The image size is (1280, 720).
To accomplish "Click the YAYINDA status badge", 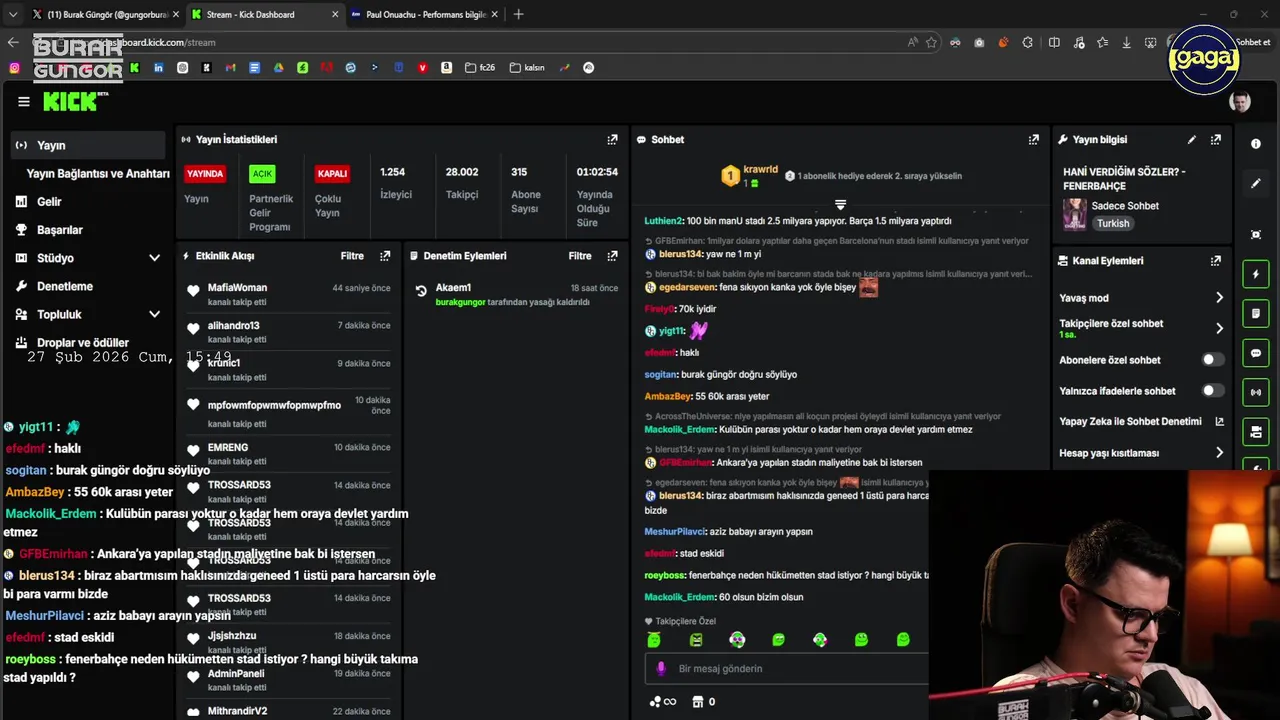I will (x=205, y=174).
